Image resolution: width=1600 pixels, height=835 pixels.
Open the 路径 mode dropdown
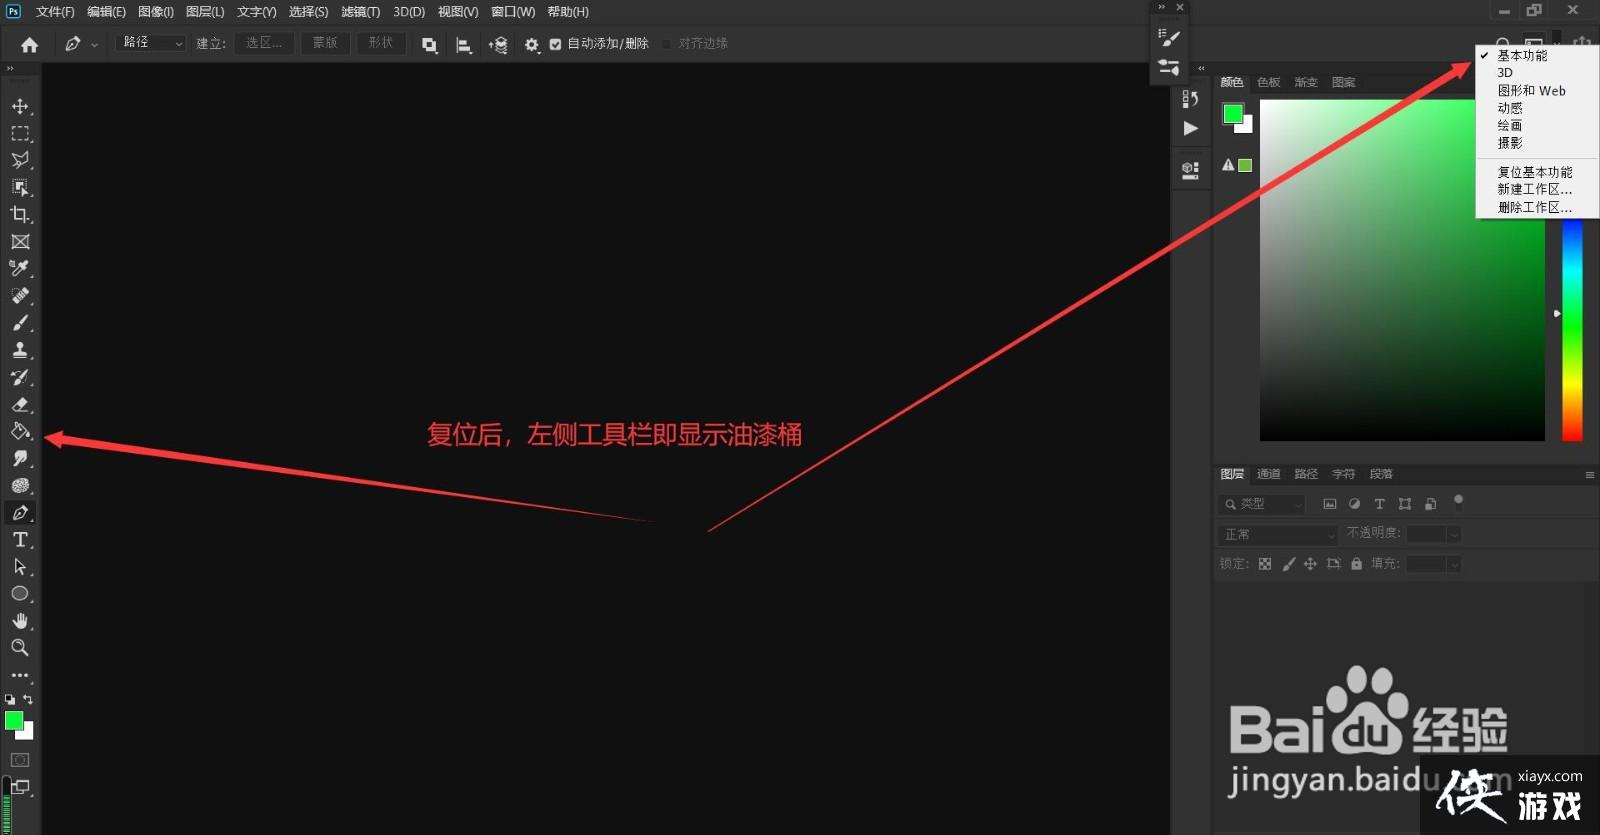150,43
